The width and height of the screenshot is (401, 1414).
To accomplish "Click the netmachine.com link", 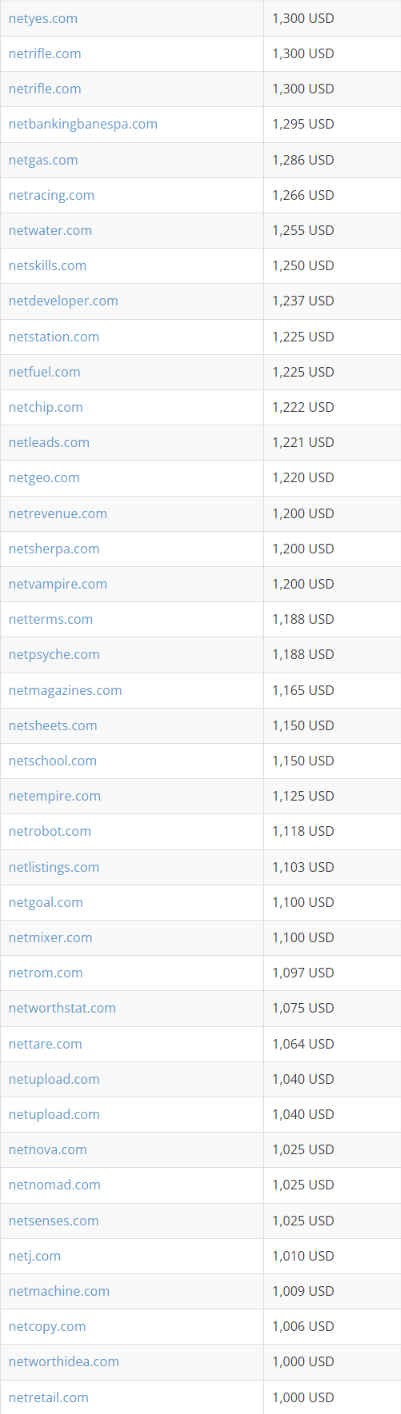I will (x=59, y=1291).
